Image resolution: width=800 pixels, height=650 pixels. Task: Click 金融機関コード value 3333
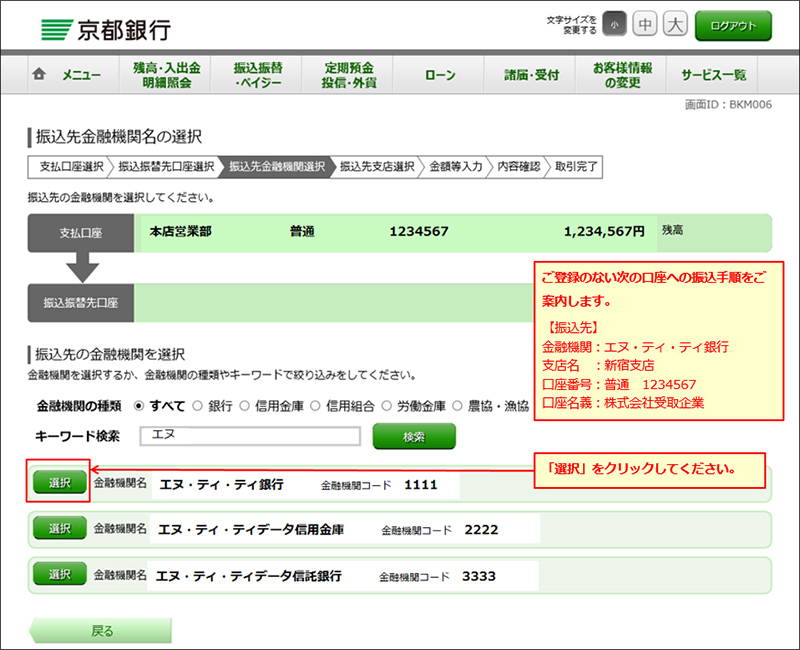tap(479, 576)
